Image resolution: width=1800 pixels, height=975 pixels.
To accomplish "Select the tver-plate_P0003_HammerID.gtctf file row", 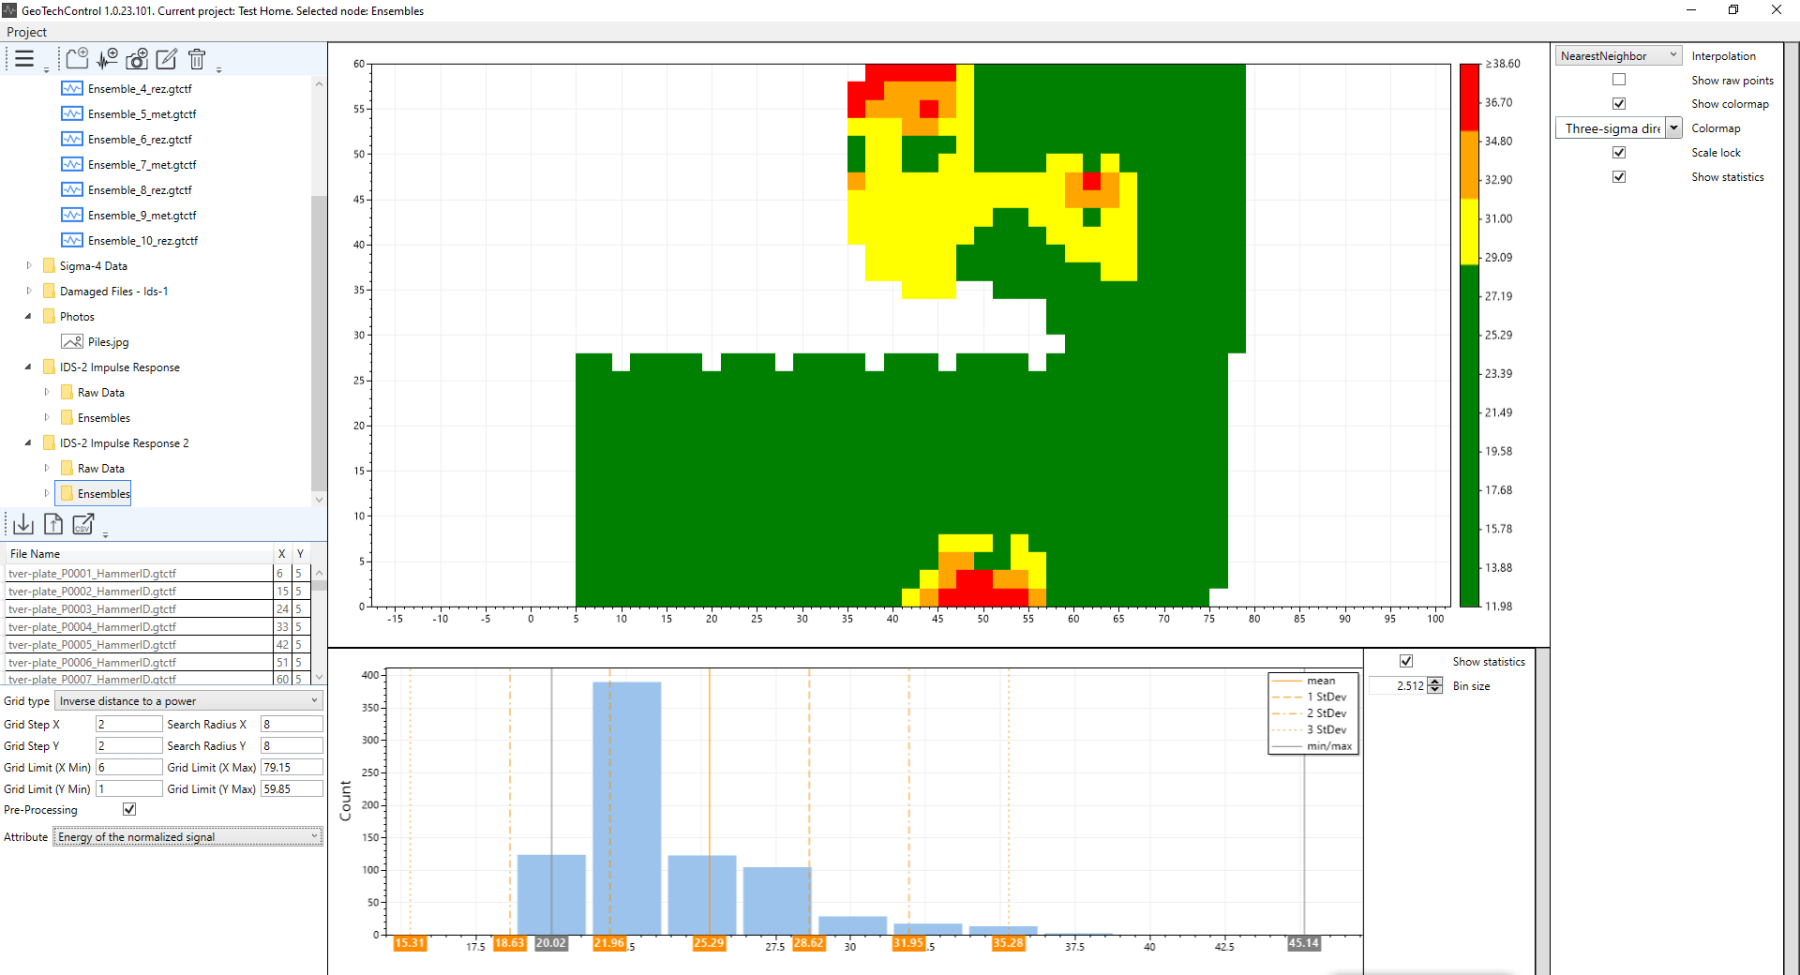I will 92,609.
